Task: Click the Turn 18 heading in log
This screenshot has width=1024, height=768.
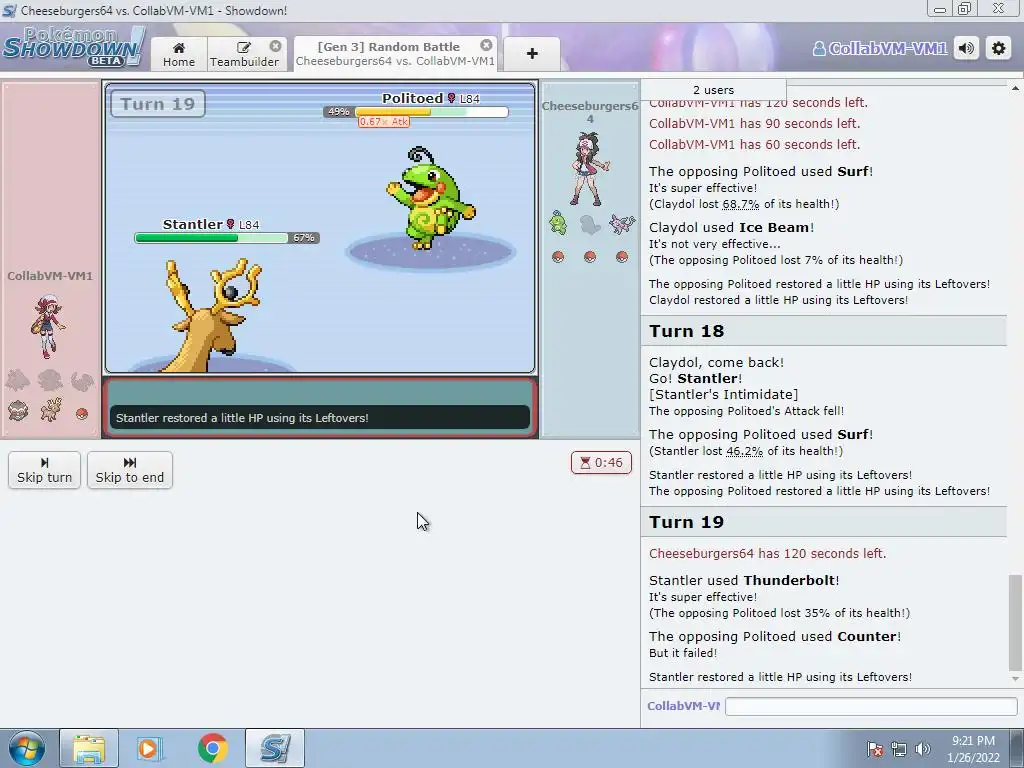Action: tap(686, 331)
